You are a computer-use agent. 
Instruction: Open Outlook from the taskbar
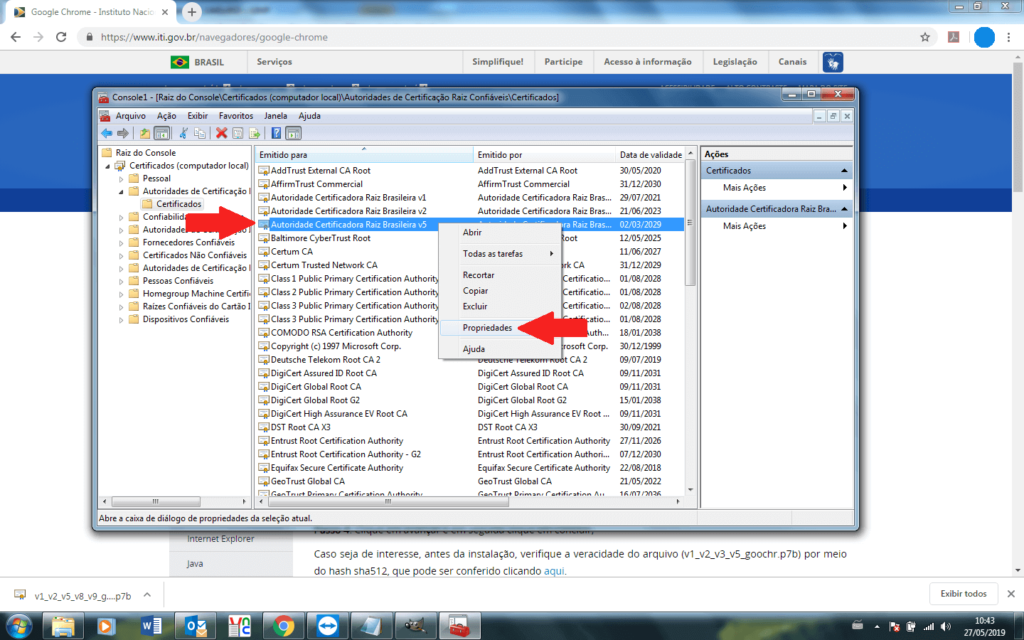click(195, 626)
